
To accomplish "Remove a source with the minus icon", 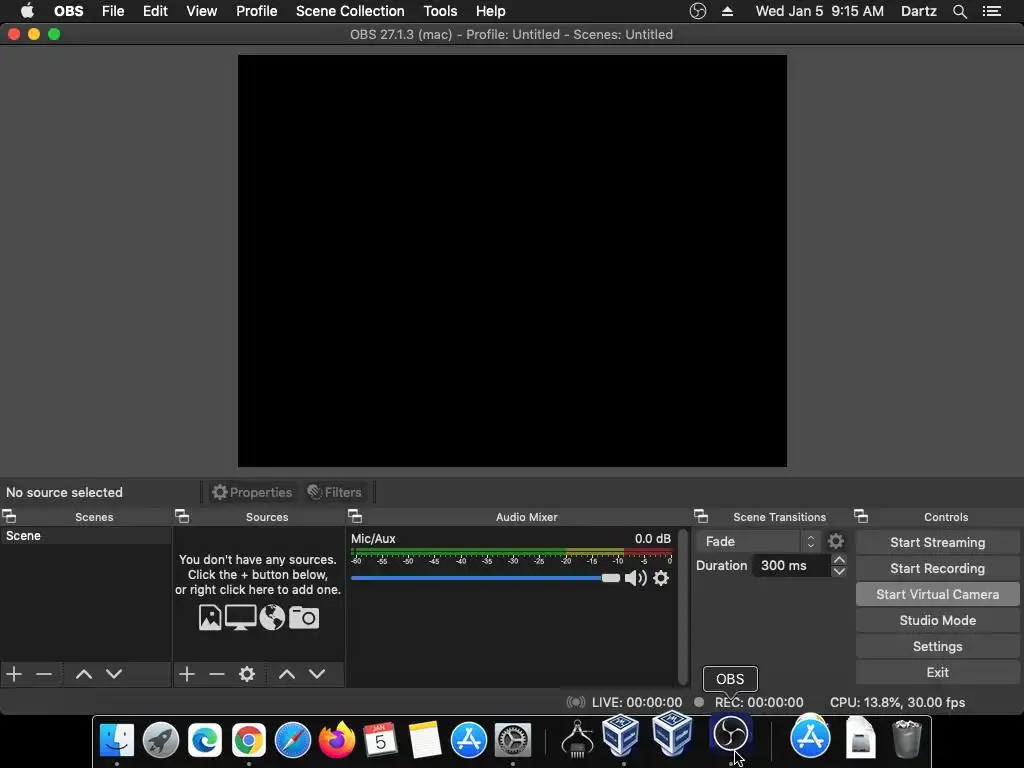I will pos(217,674).
